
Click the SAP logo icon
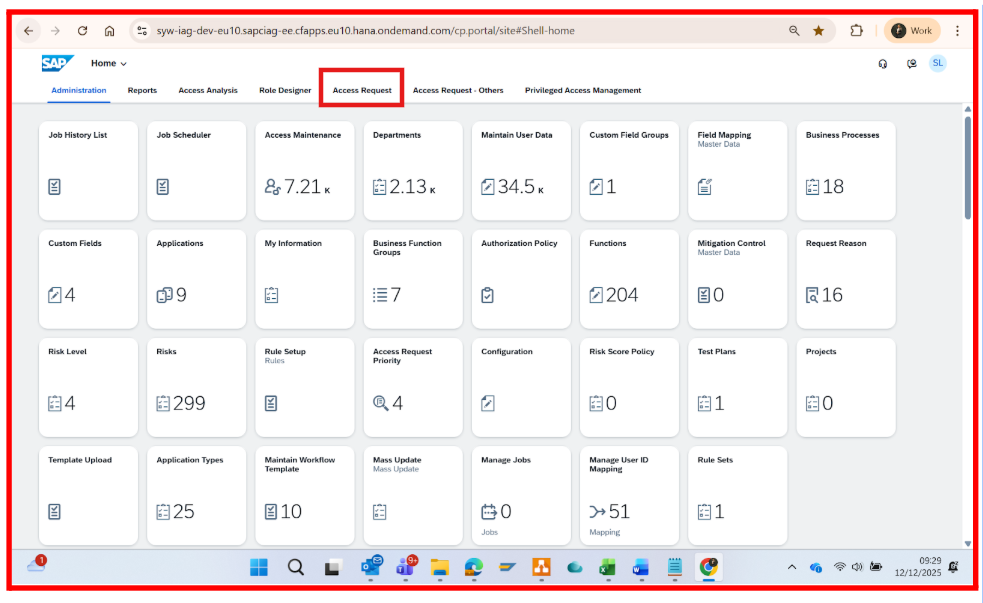click(57, 63)
